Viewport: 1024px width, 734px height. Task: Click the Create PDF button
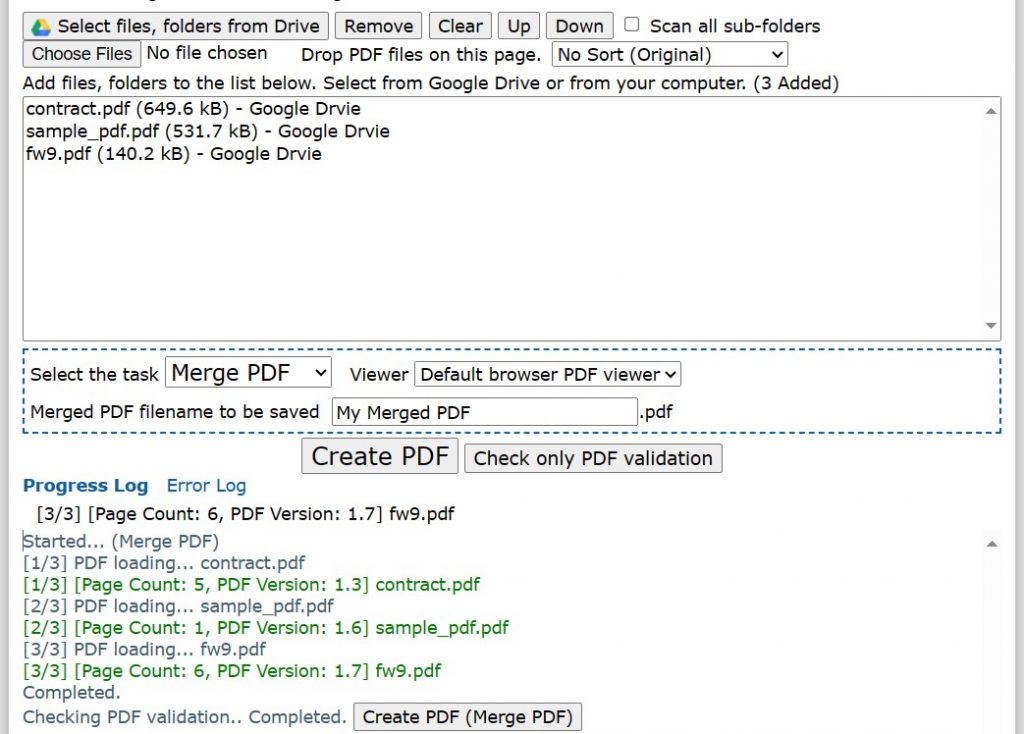(x=379, y=455)
